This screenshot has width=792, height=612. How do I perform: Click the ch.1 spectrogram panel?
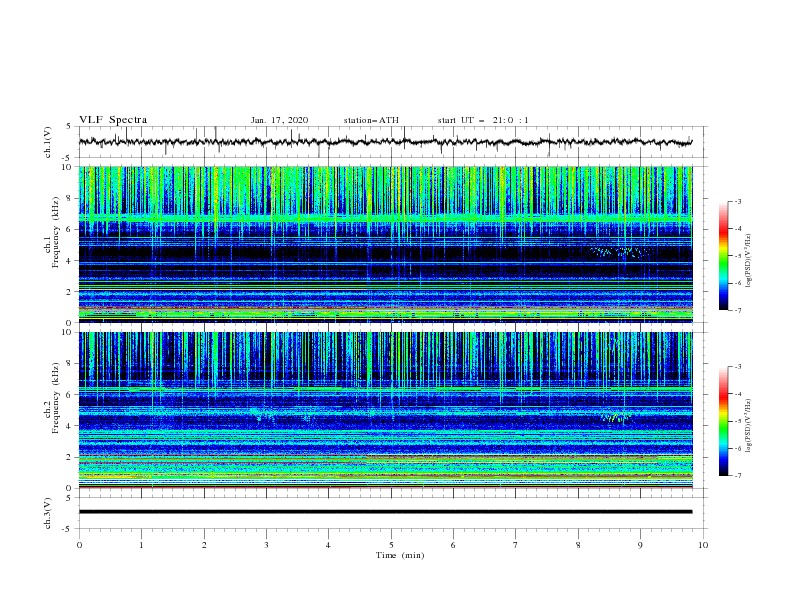pyautogui.click(x=385, y=244)
